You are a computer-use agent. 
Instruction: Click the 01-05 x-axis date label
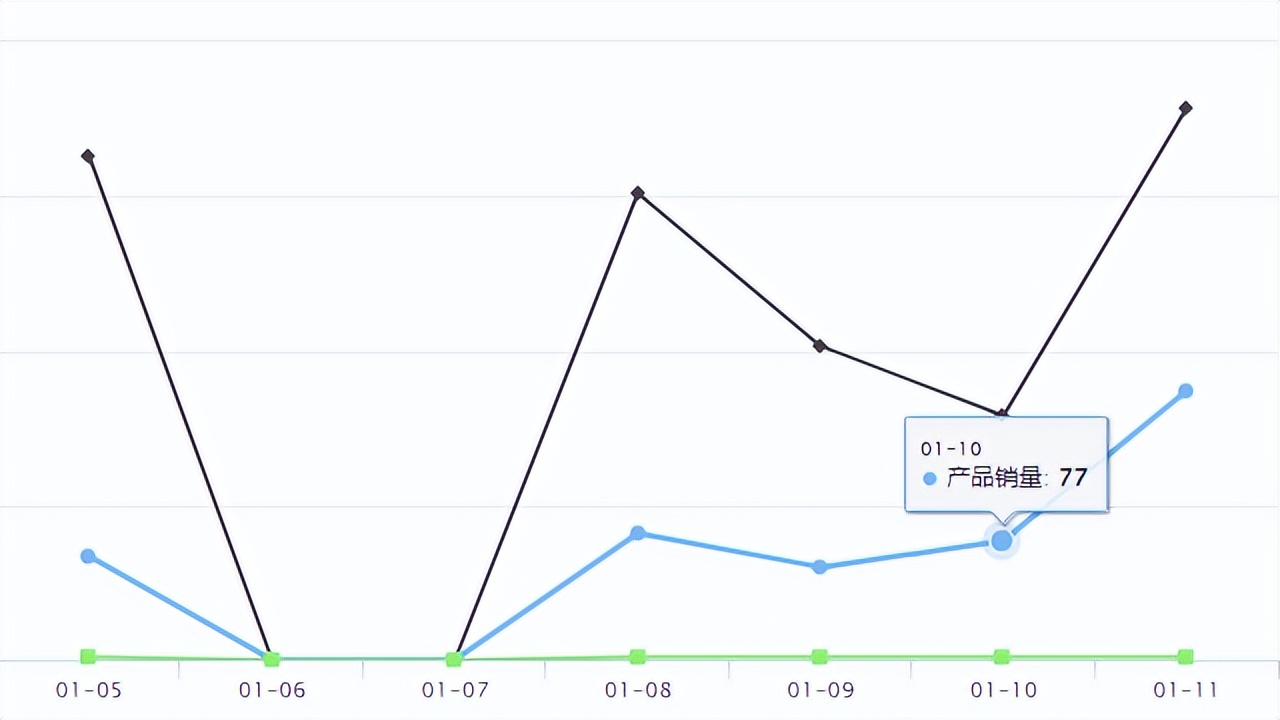tap(89, 690)
